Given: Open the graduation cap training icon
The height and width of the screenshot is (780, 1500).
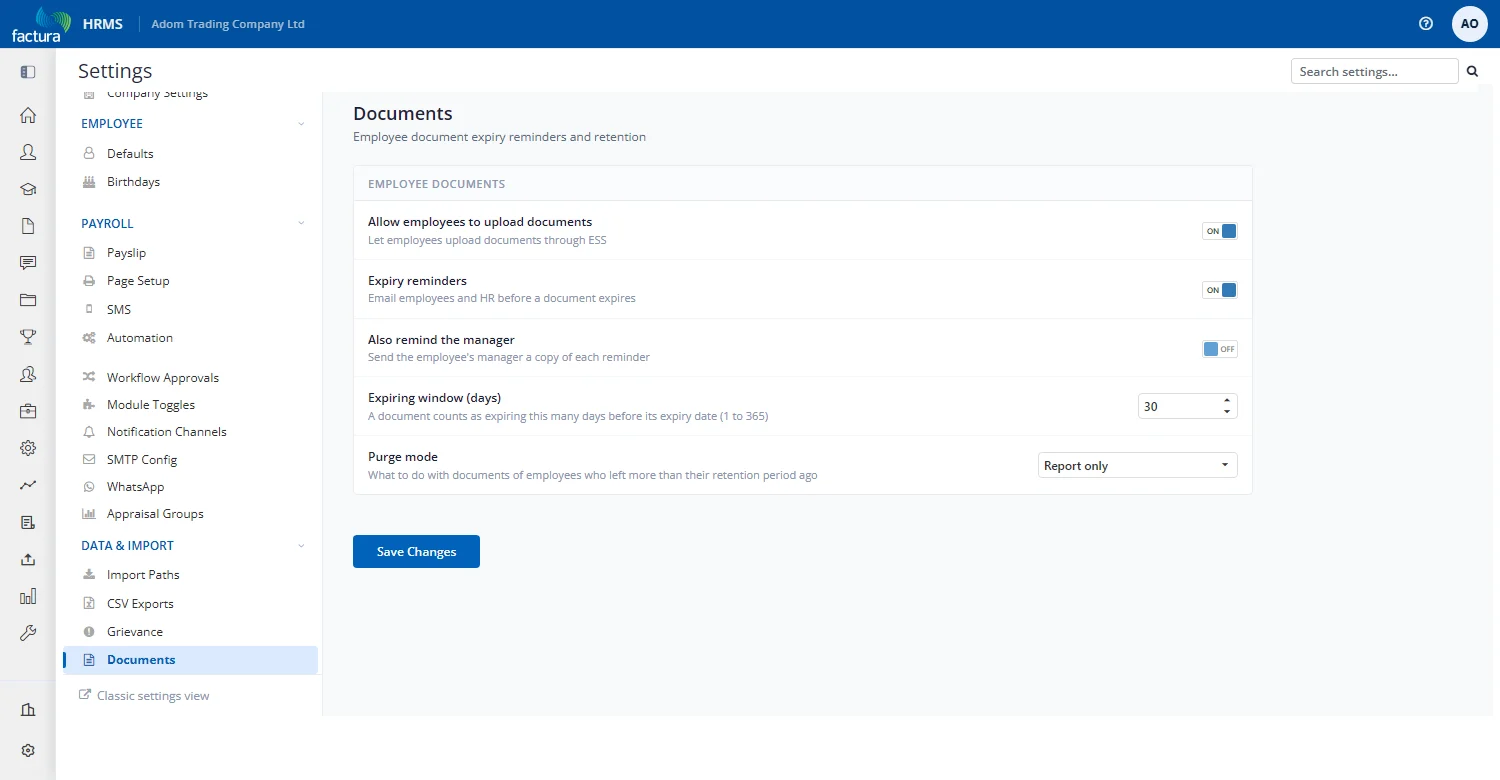Looking at the screenshot, I should click(28, 189).
